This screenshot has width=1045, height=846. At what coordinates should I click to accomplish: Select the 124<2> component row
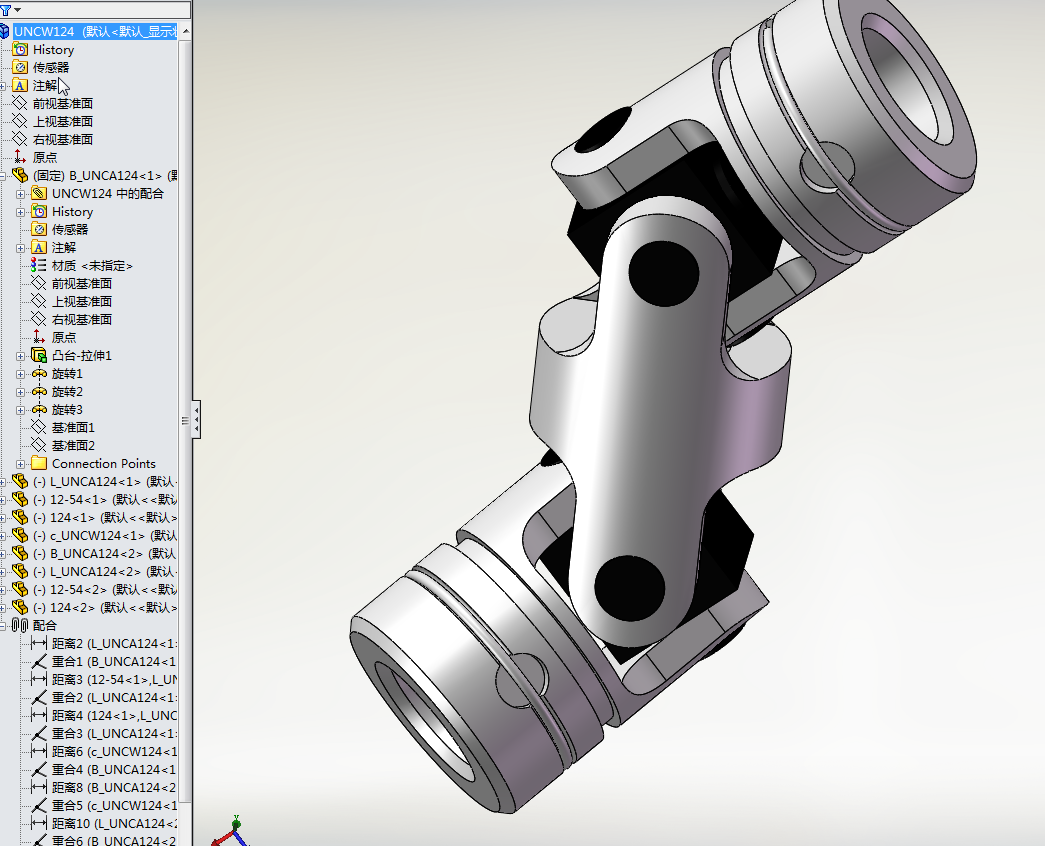click(x=95, y=607)
